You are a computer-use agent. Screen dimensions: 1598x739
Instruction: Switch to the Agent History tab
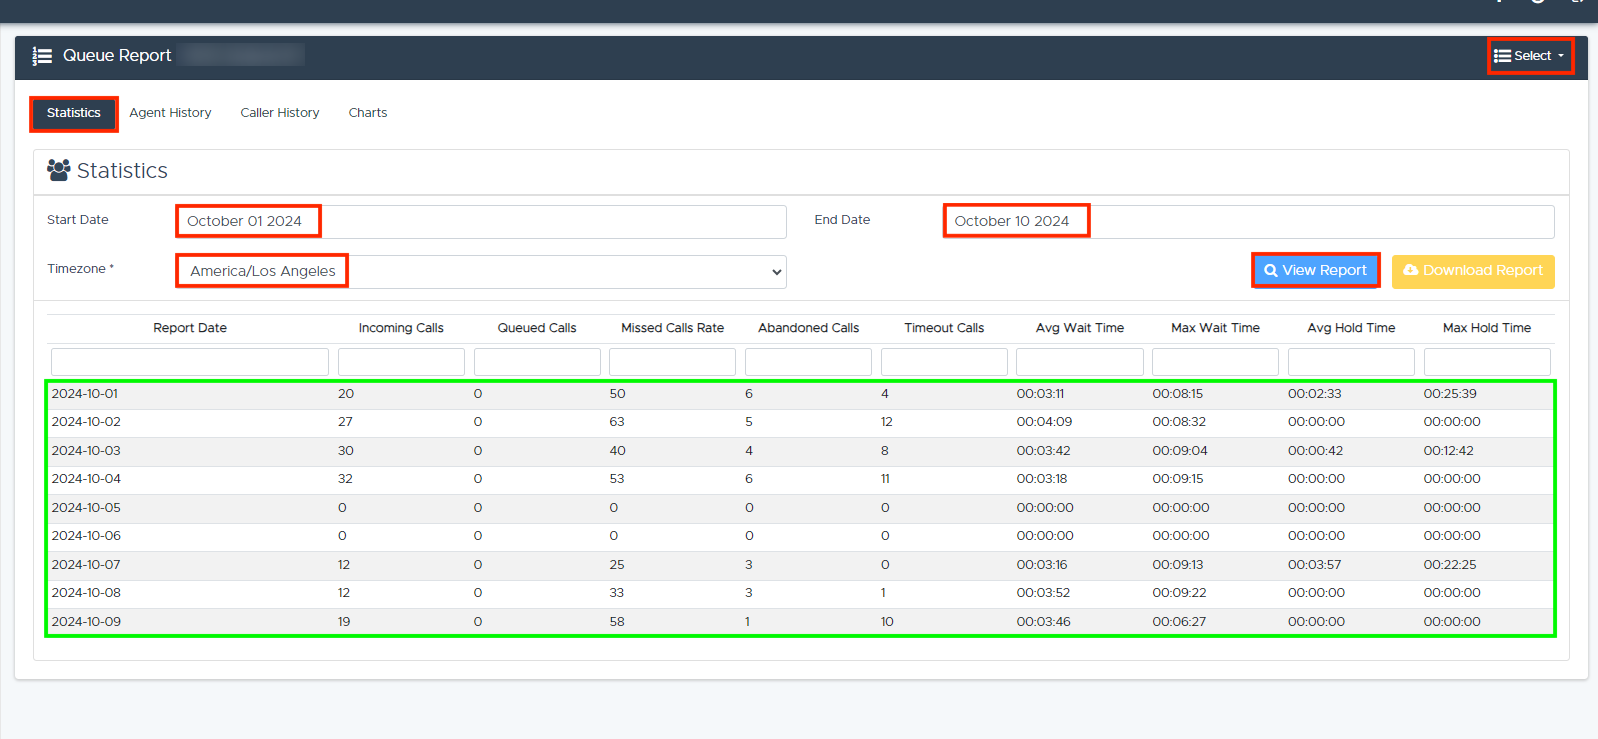[170, 113]
